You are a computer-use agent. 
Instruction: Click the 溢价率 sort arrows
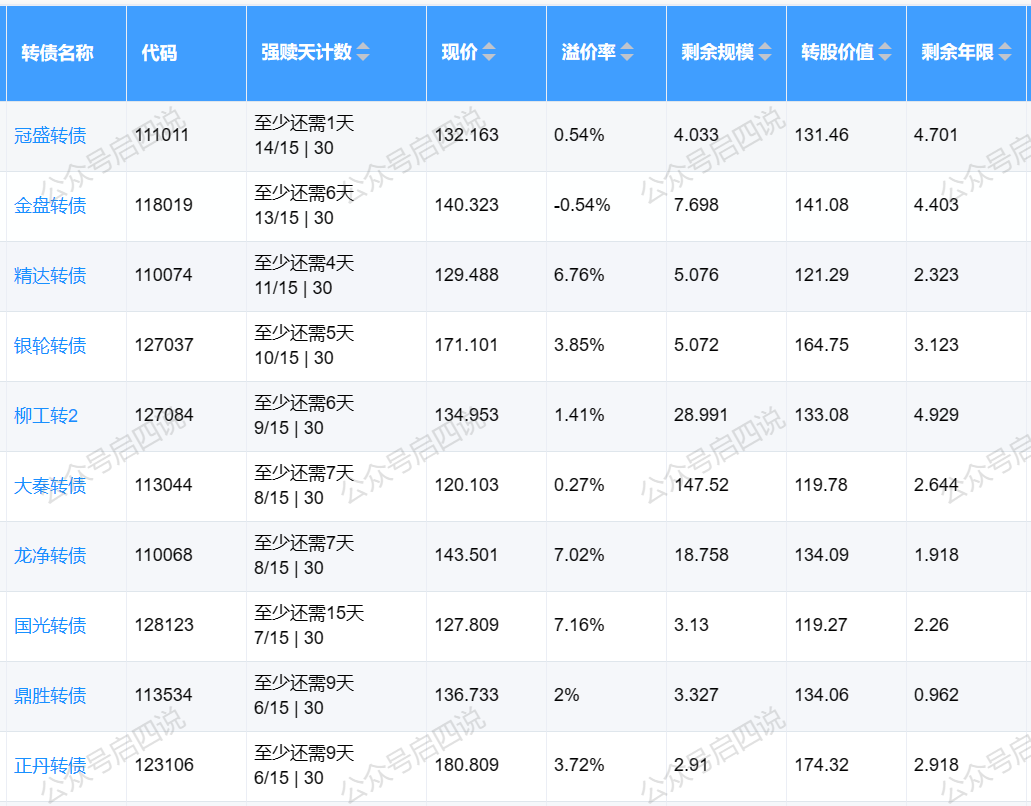[626, 53]
